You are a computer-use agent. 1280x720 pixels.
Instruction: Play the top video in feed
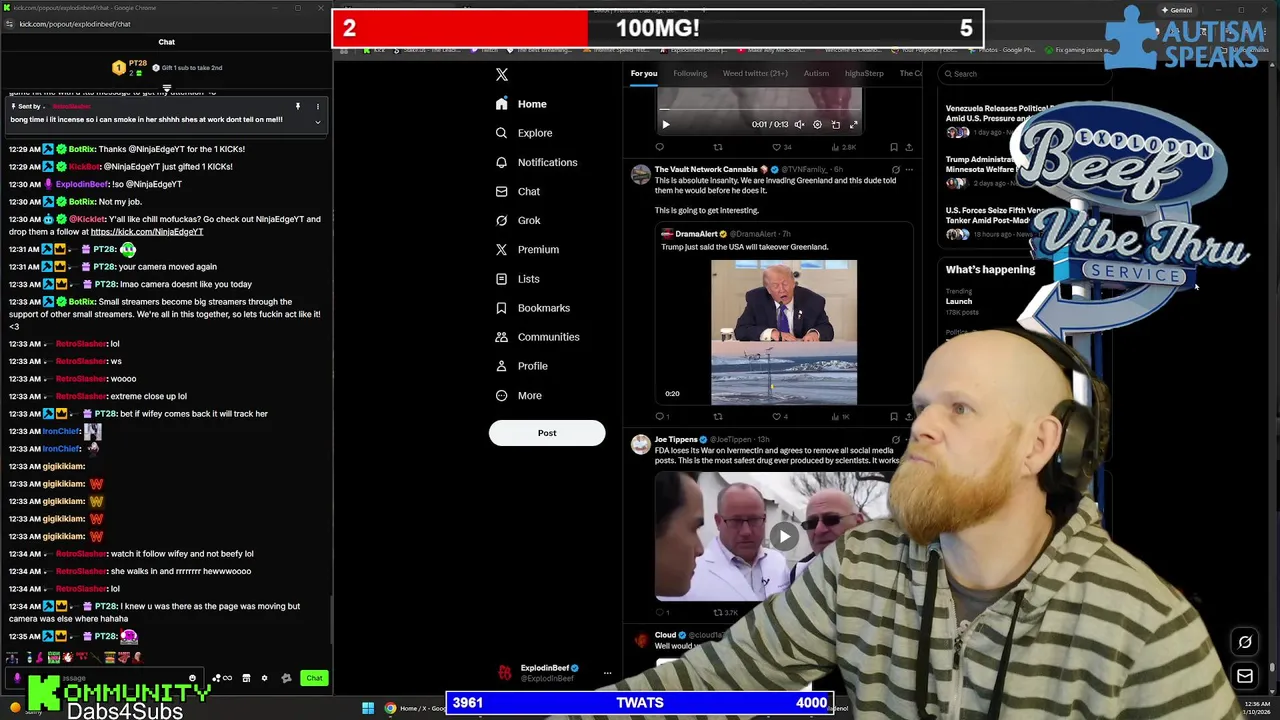[666, 125]
